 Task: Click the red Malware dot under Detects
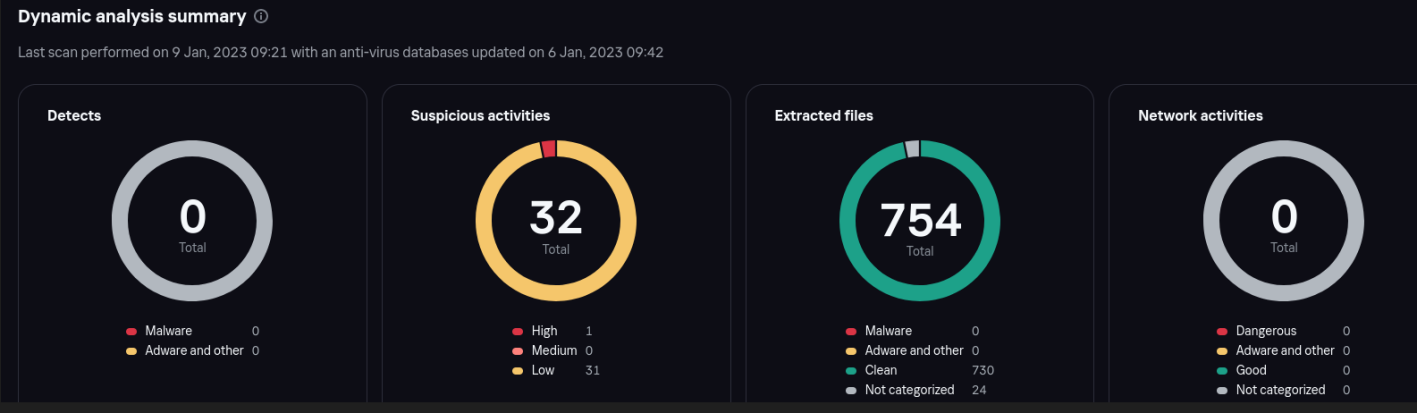point(131,331)
